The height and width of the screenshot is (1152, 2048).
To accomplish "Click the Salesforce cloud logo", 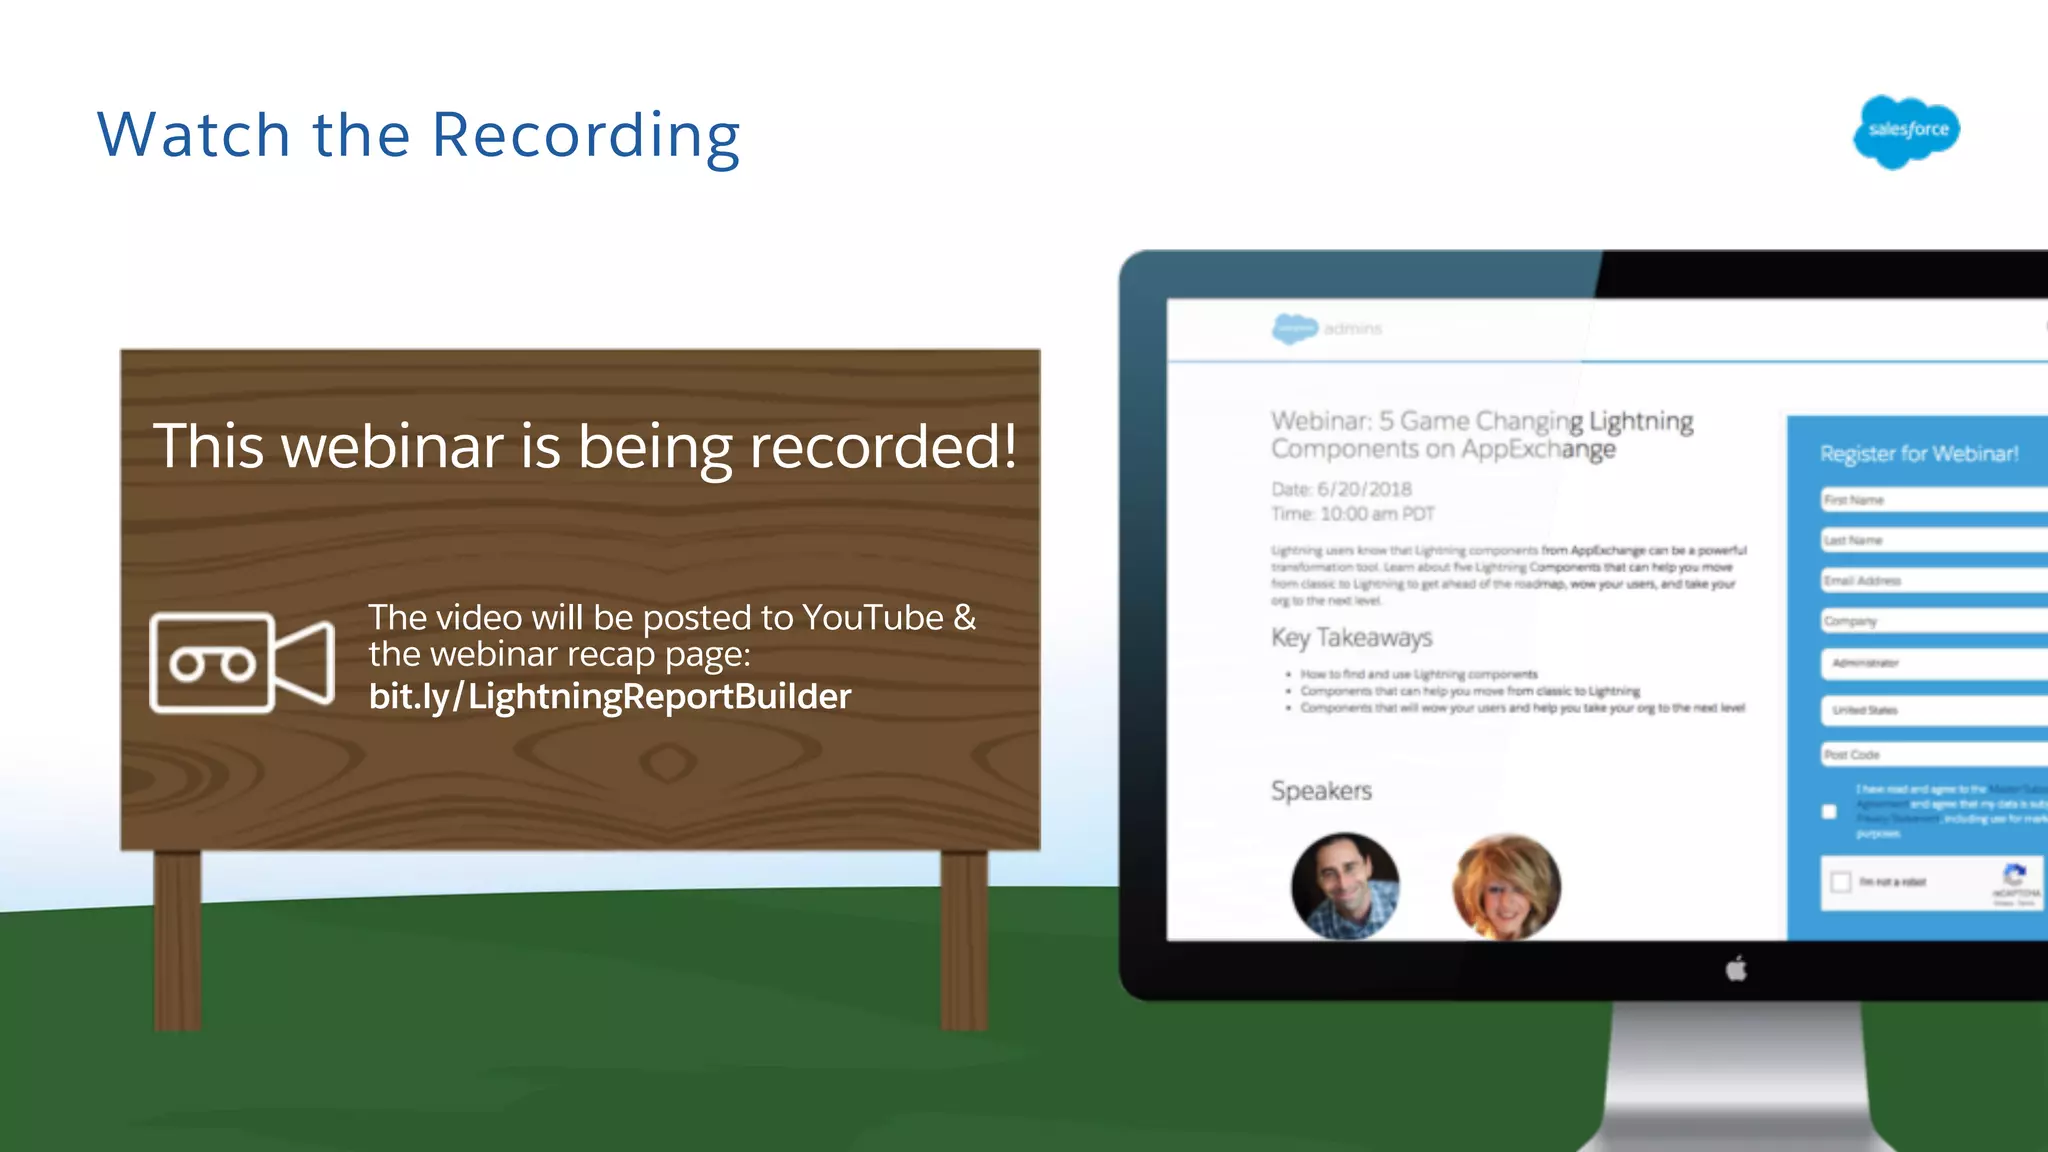I will 1906,131.
